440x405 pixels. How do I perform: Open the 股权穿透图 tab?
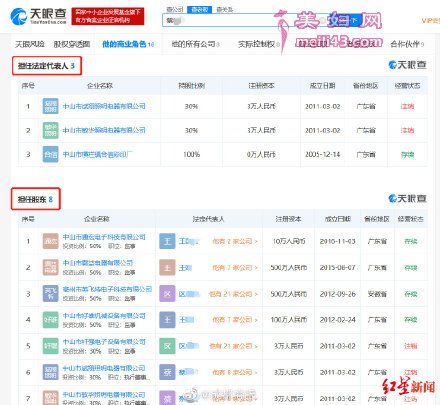tap(72, 44)
